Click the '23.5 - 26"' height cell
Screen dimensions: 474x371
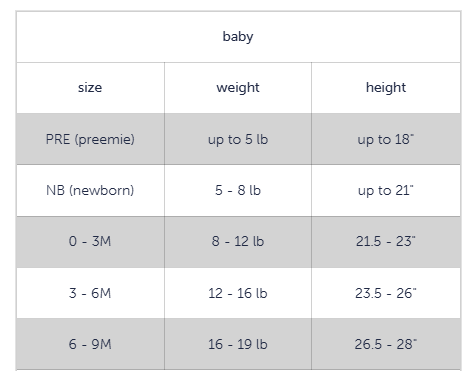point(386,293)
